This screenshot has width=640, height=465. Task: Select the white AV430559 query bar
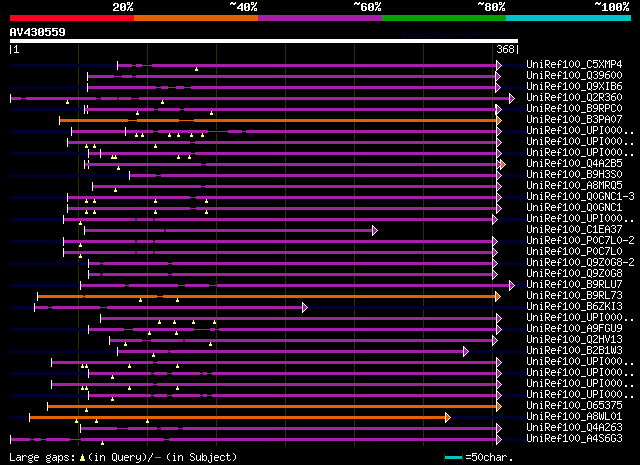(264, 41)
